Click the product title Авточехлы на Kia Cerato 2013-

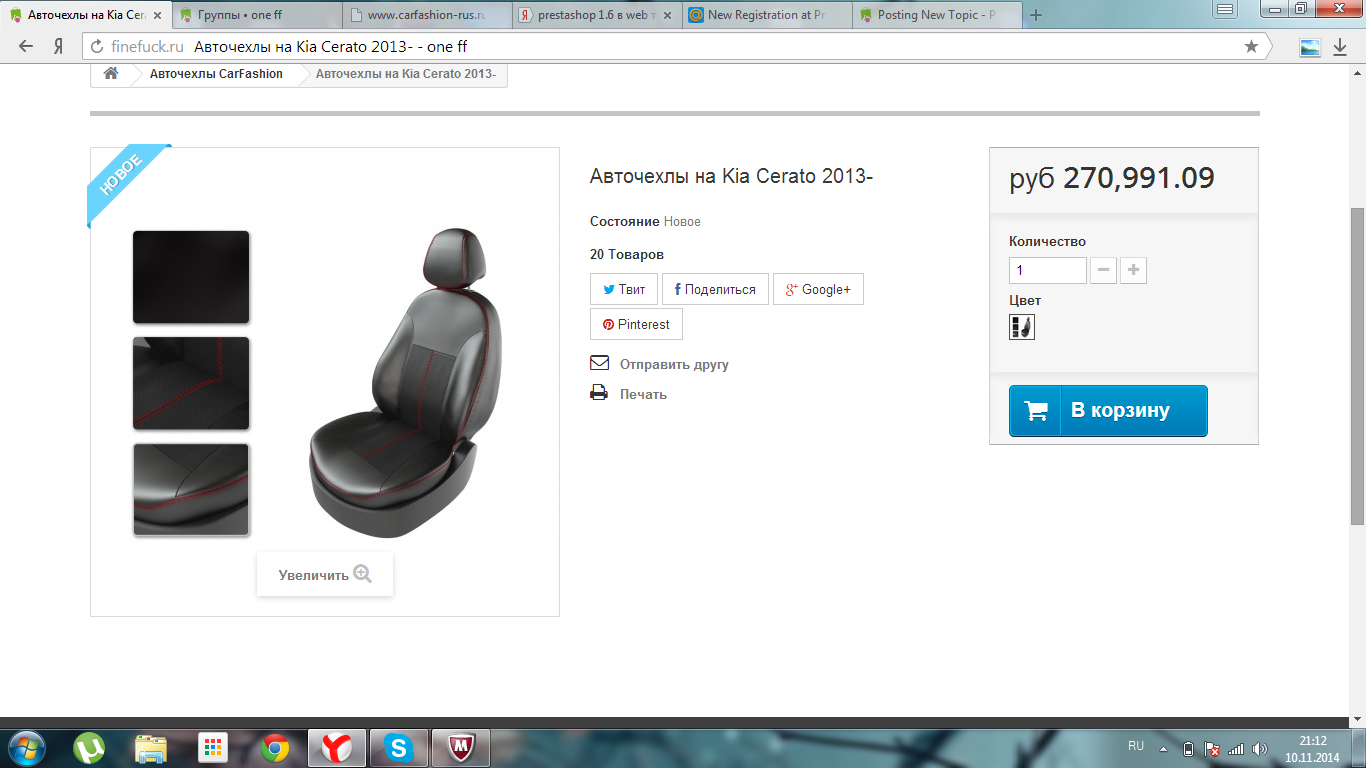(x=732, y=177)
